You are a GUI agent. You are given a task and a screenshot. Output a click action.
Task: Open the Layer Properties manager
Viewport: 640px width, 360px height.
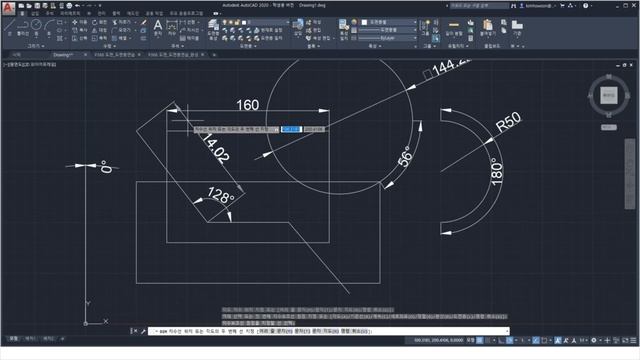click(x=213, y=29)
